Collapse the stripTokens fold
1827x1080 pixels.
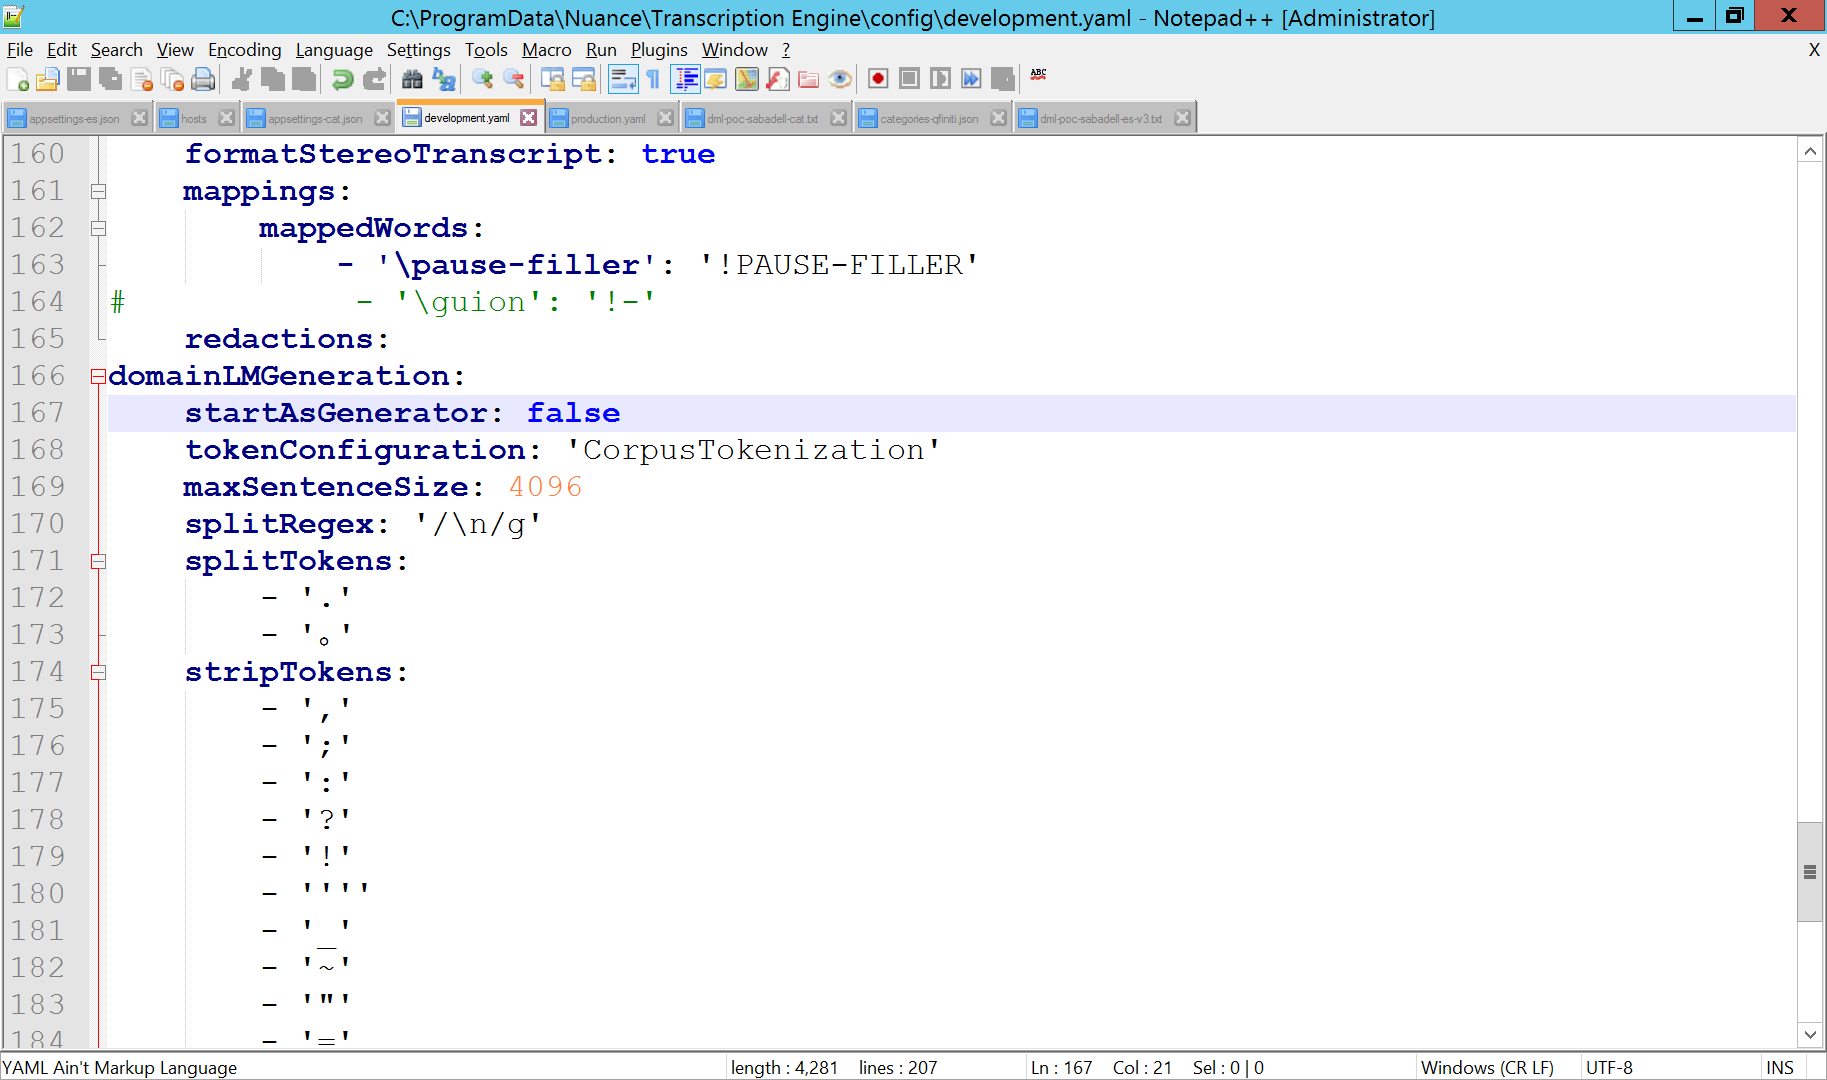[98, 672]
